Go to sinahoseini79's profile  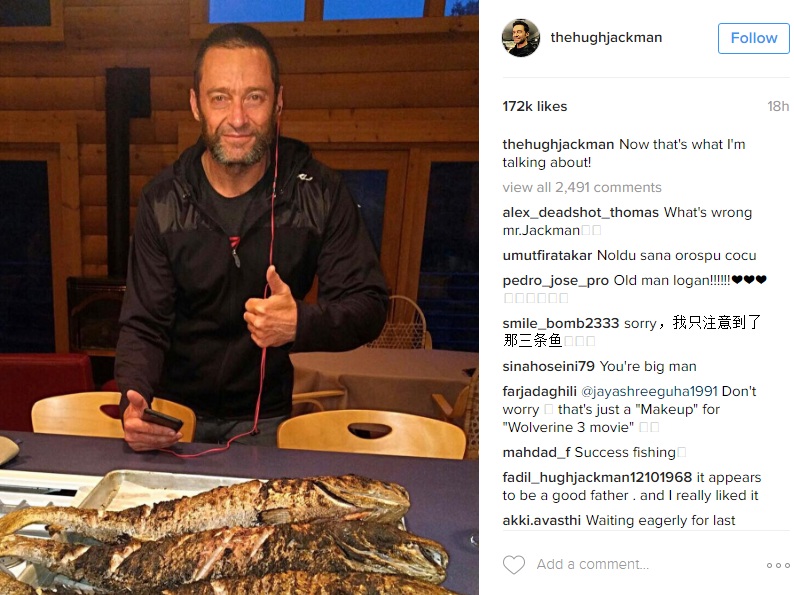click(x=548, y=366)
